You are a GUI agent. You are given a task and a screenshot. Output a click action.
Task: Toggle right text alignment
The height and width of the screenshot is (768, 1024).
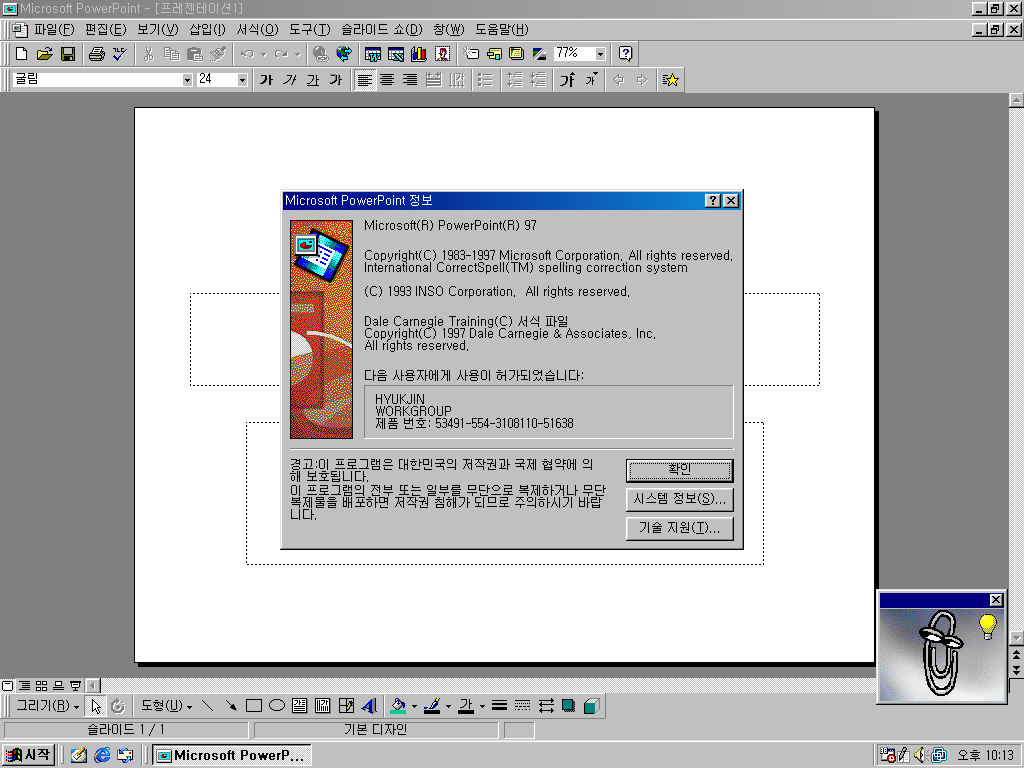(x=410, y=80)
